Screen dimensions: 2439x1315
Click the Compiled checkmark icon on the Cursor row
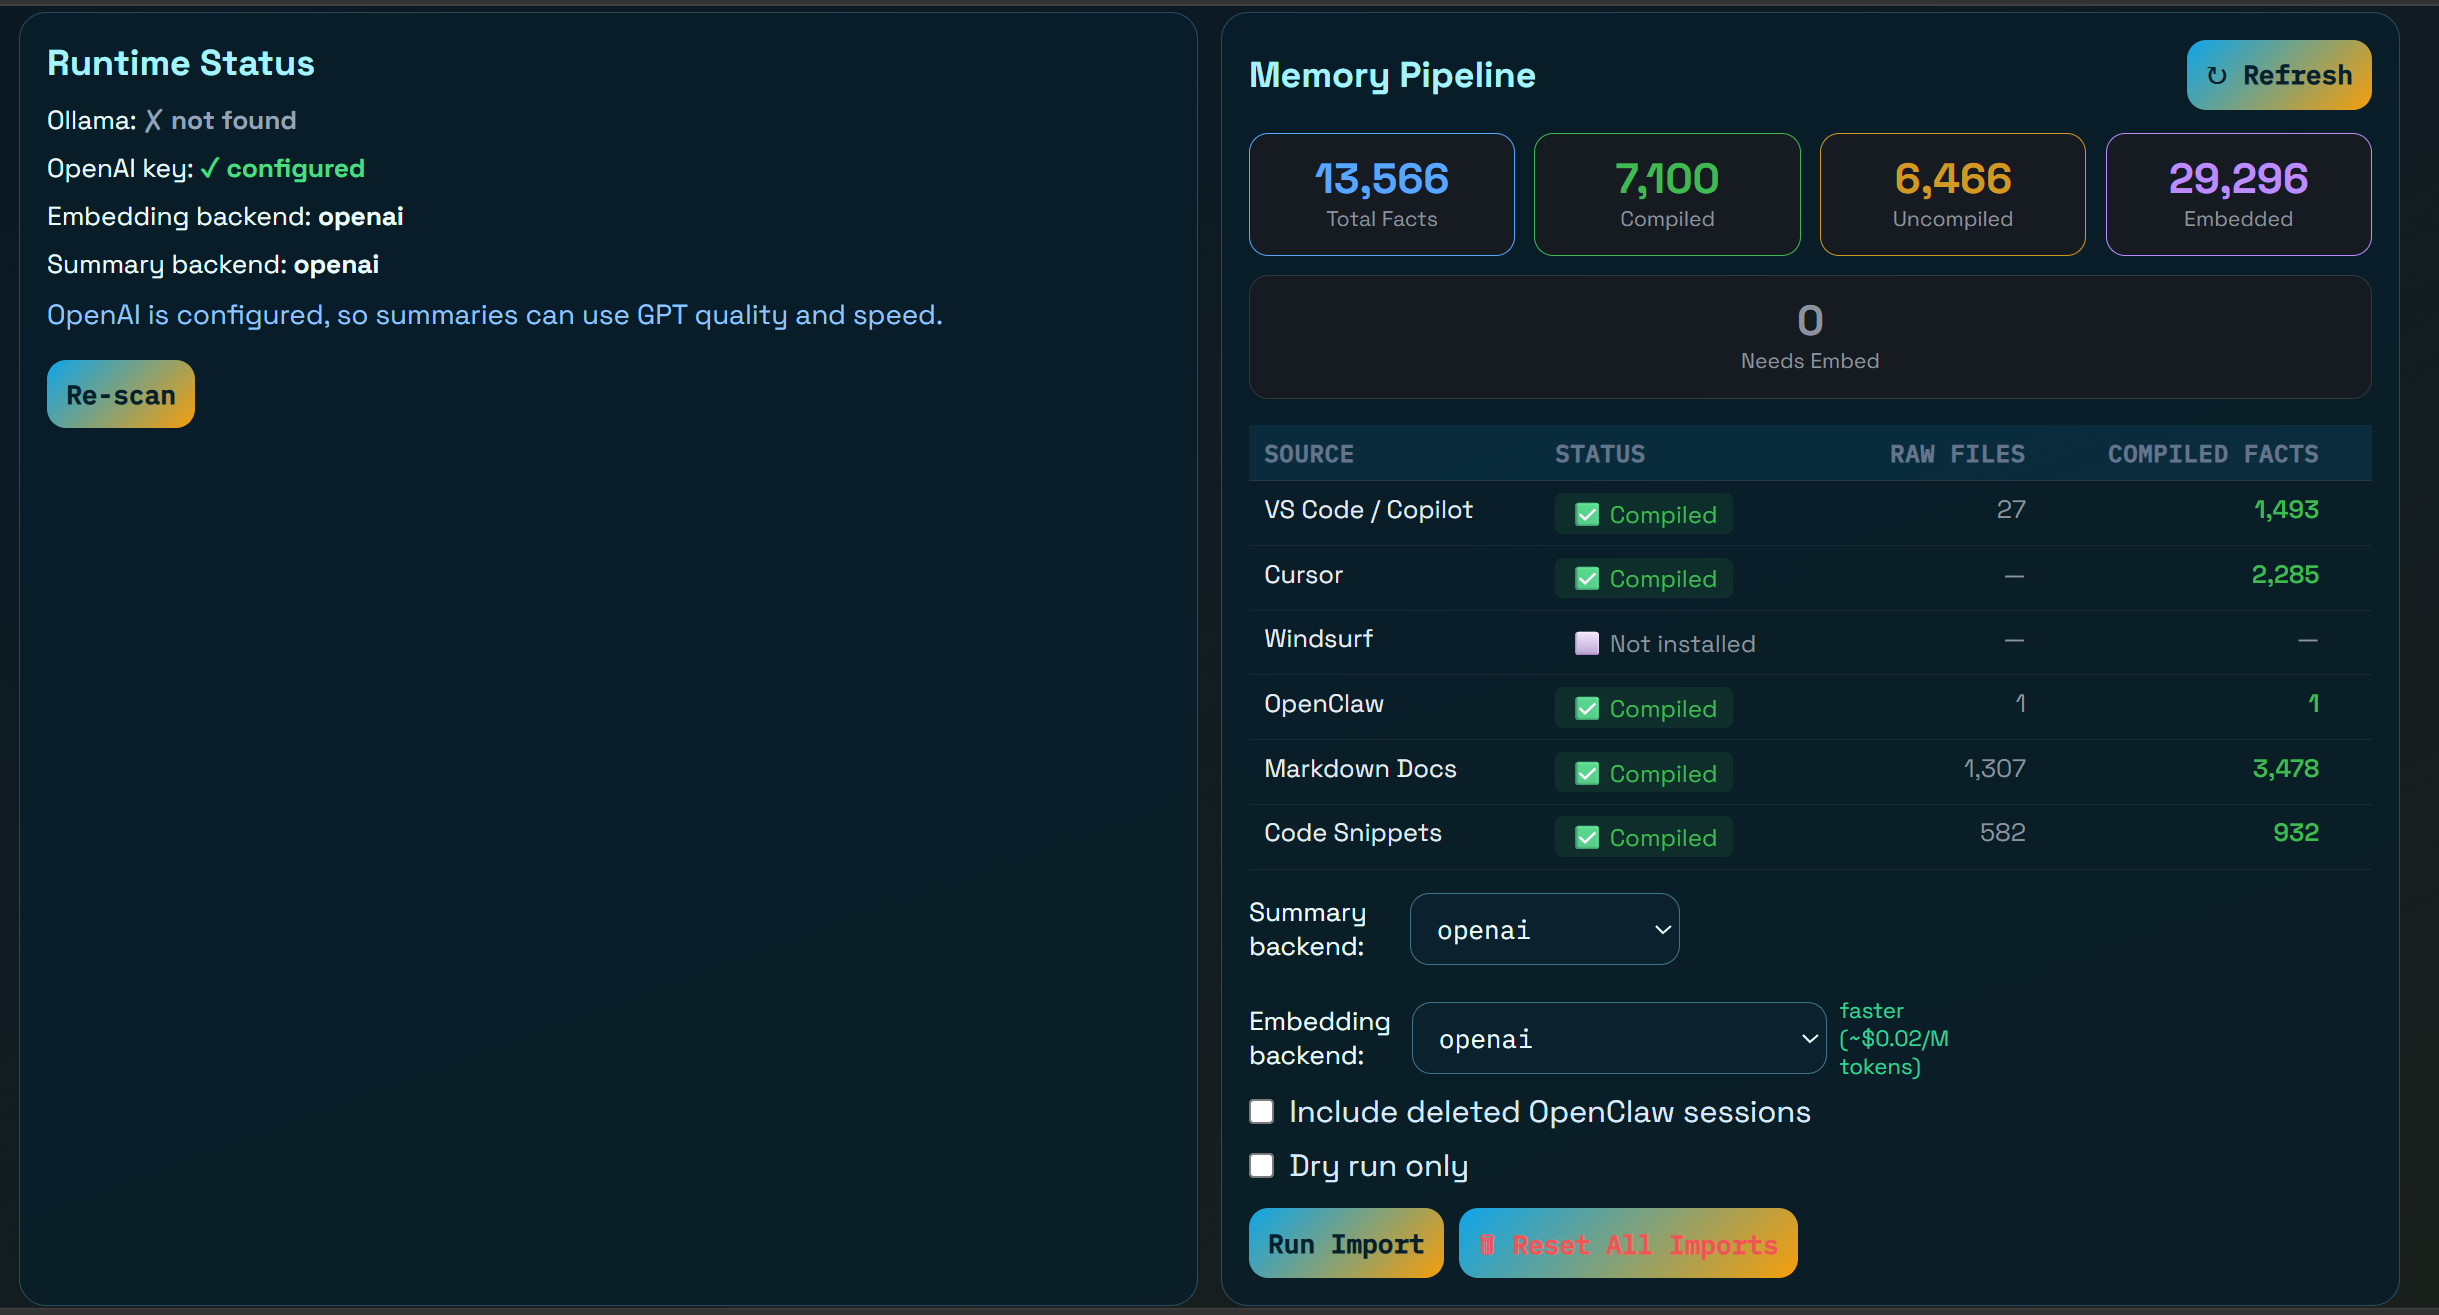[1585, 578]
